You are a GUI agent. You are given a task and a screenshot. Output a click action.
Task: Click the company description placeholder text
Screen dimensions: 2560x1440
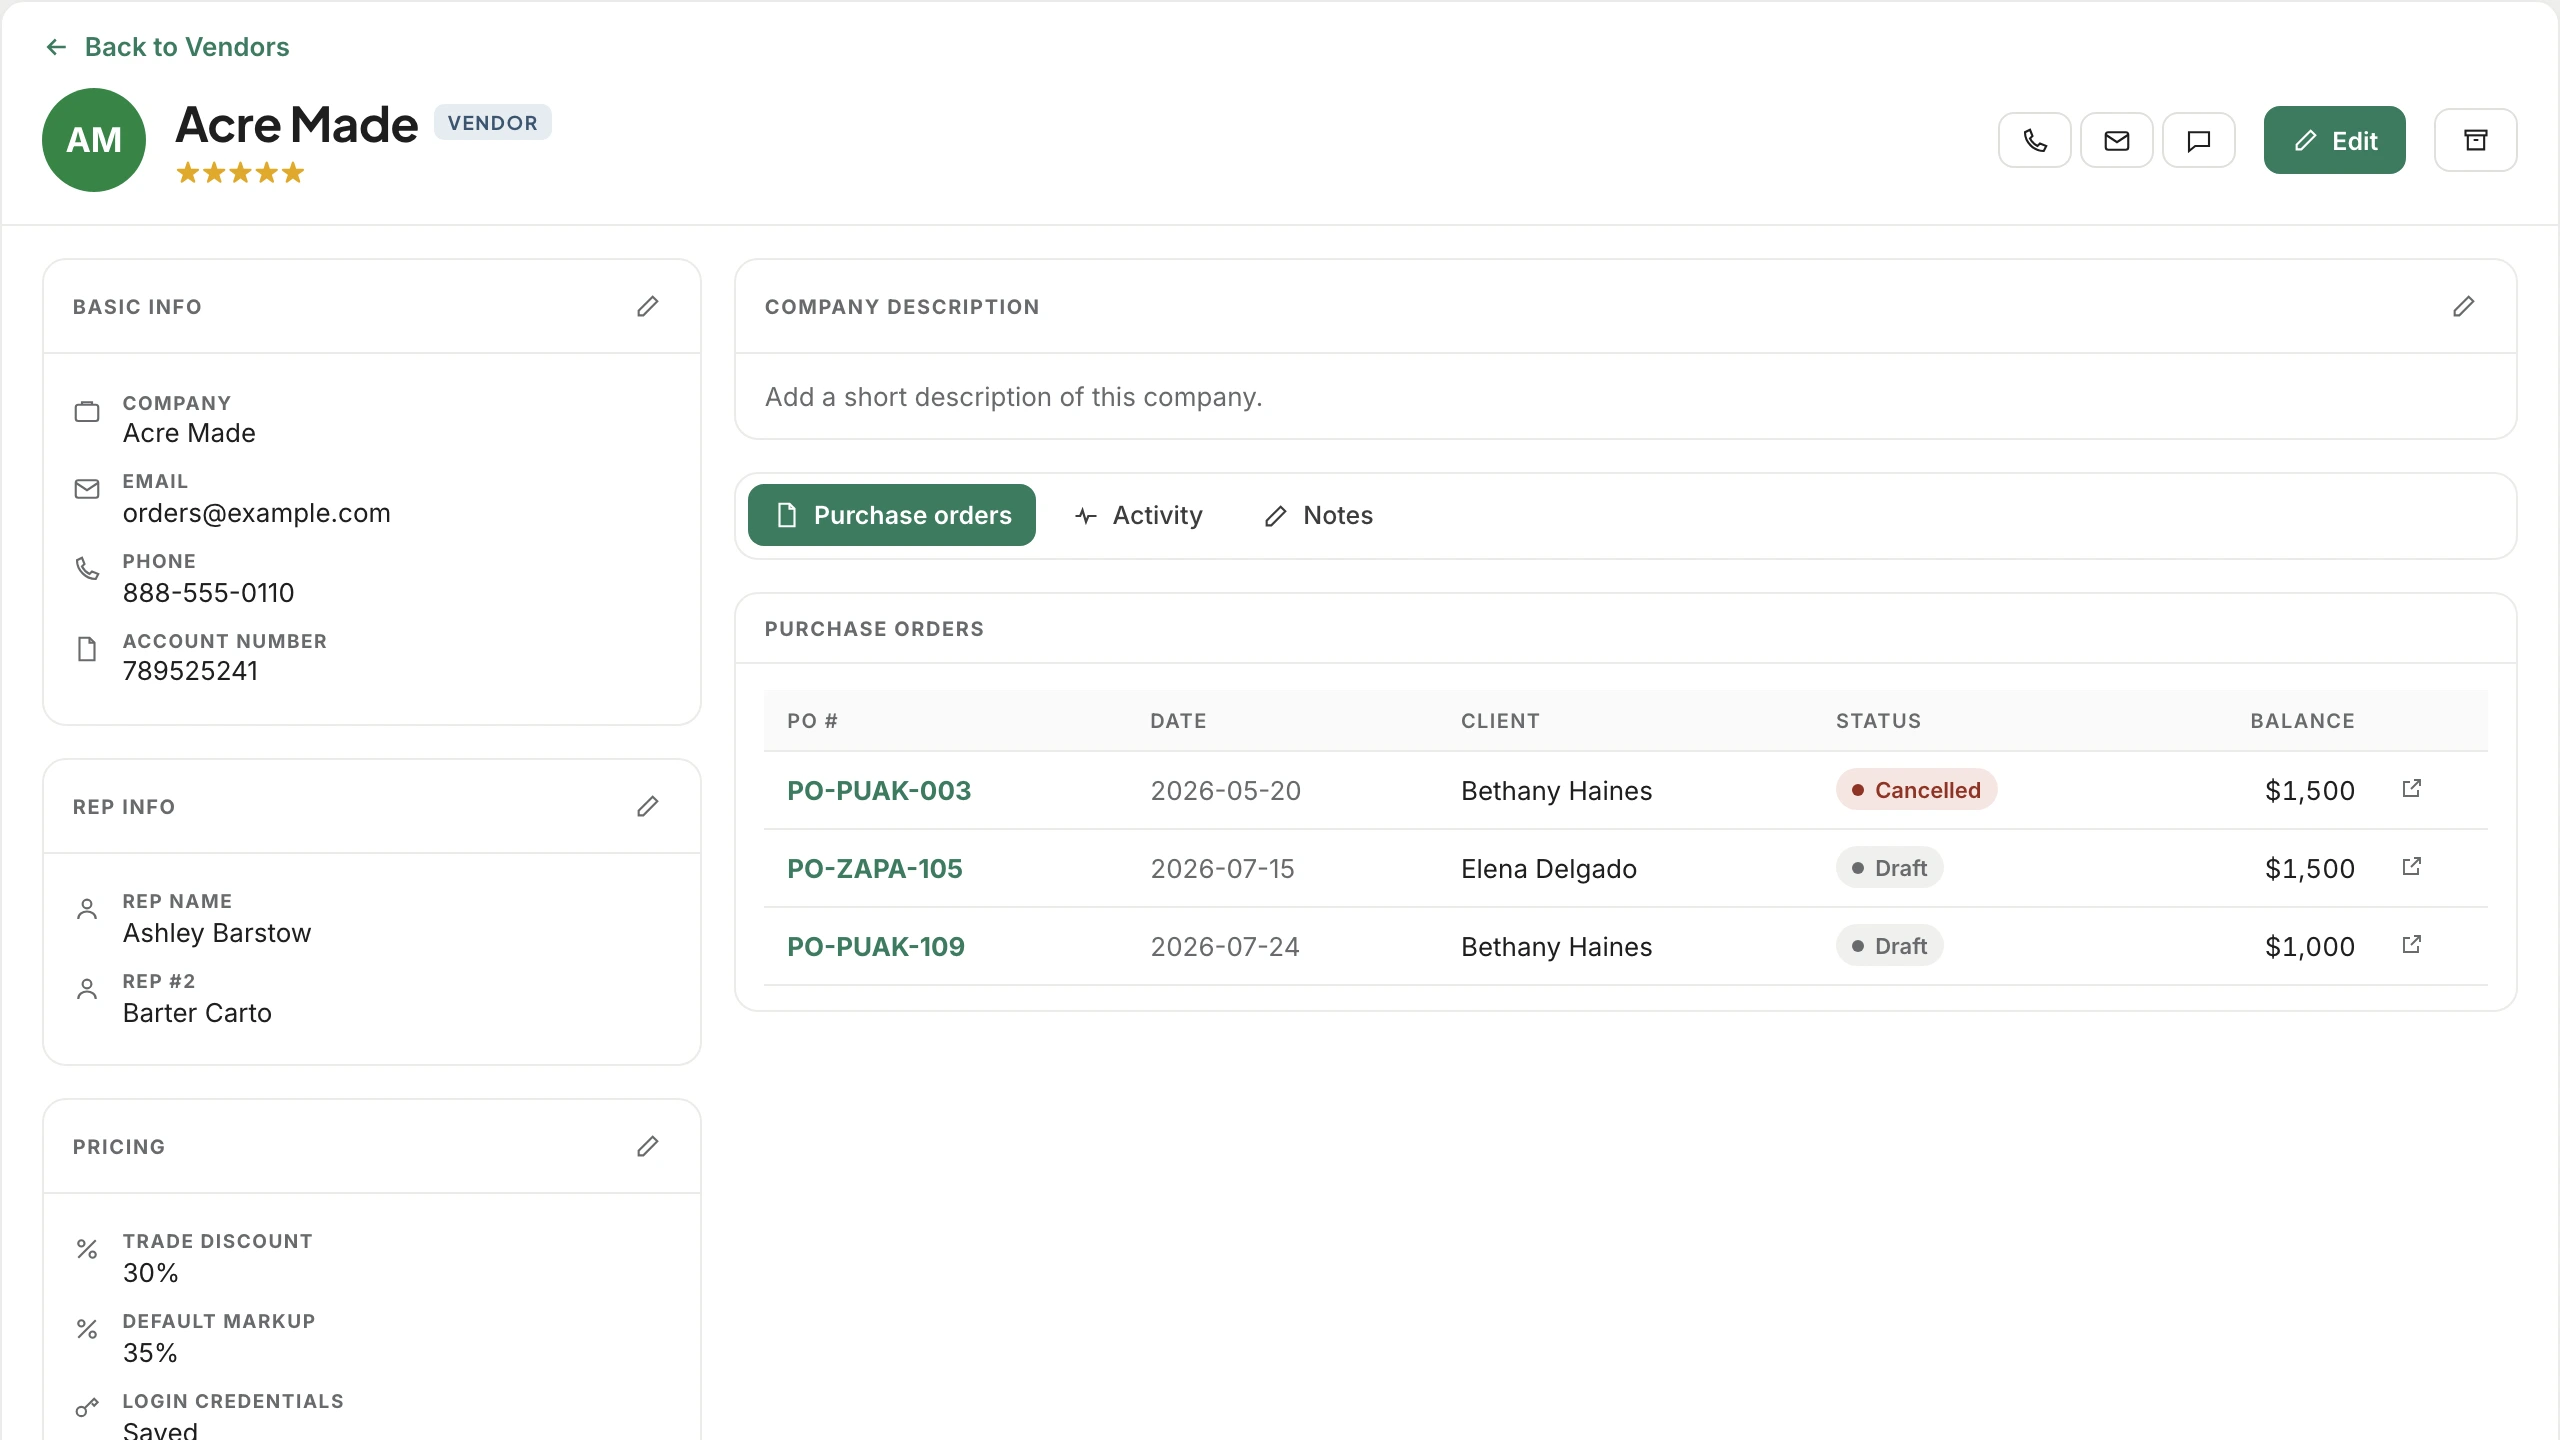[1014, 397]
